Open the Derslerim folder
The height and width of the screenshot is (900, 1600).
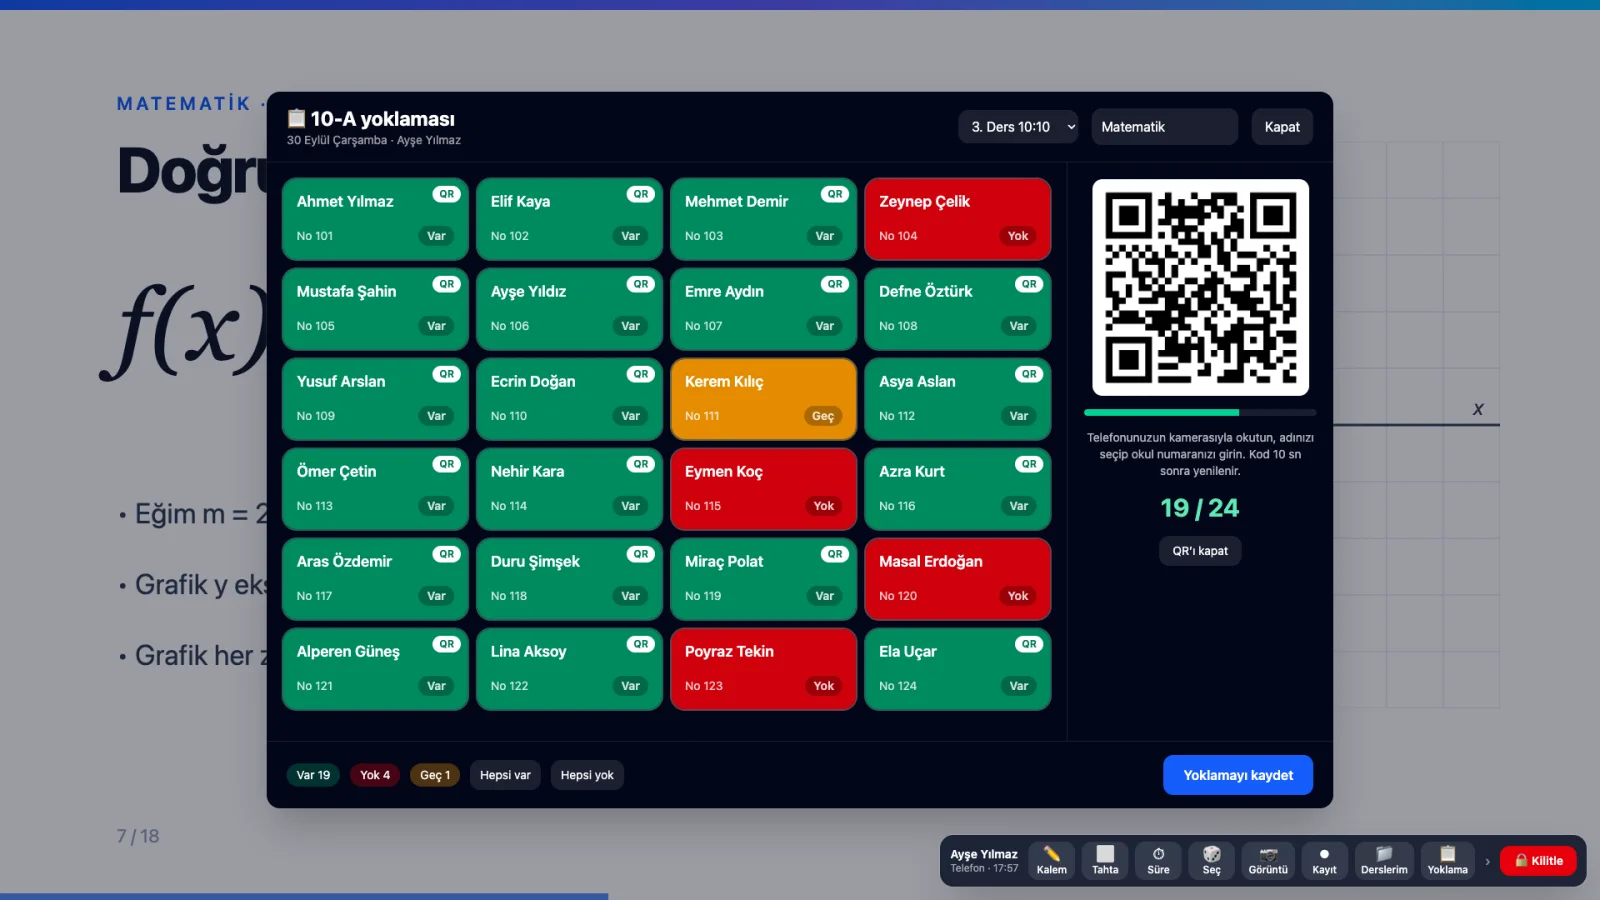[x=1384, y=860]
